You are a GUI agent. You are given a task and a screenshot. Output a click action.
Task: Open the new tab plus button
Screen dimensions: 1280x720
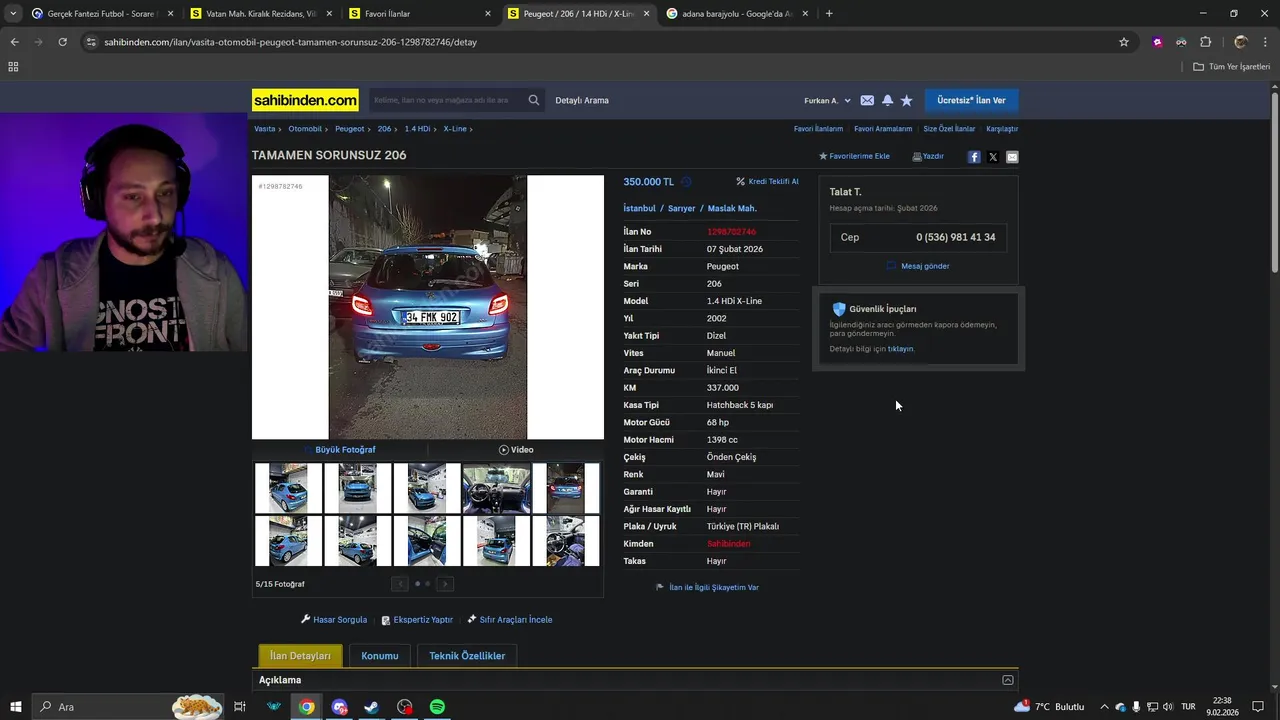829,14
